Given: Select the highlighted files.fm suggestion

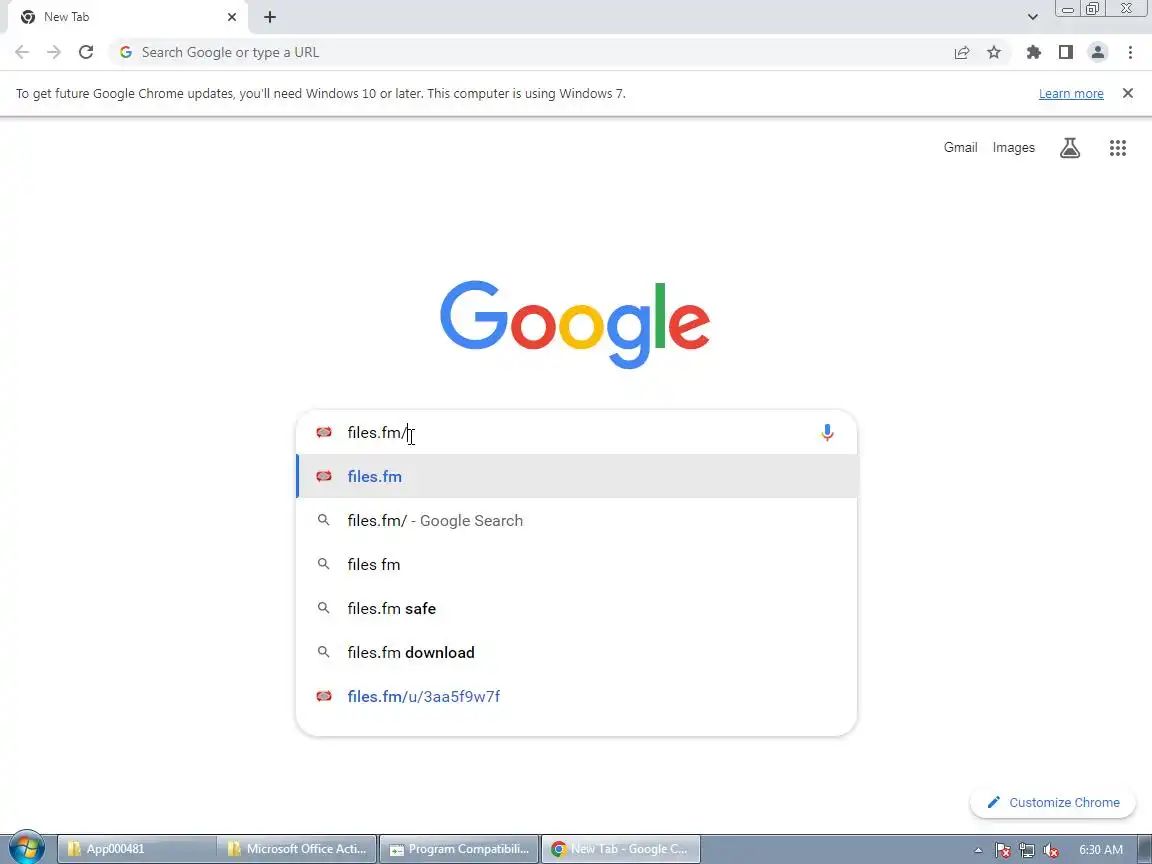Looking at the screenshot, I should 577,476.
